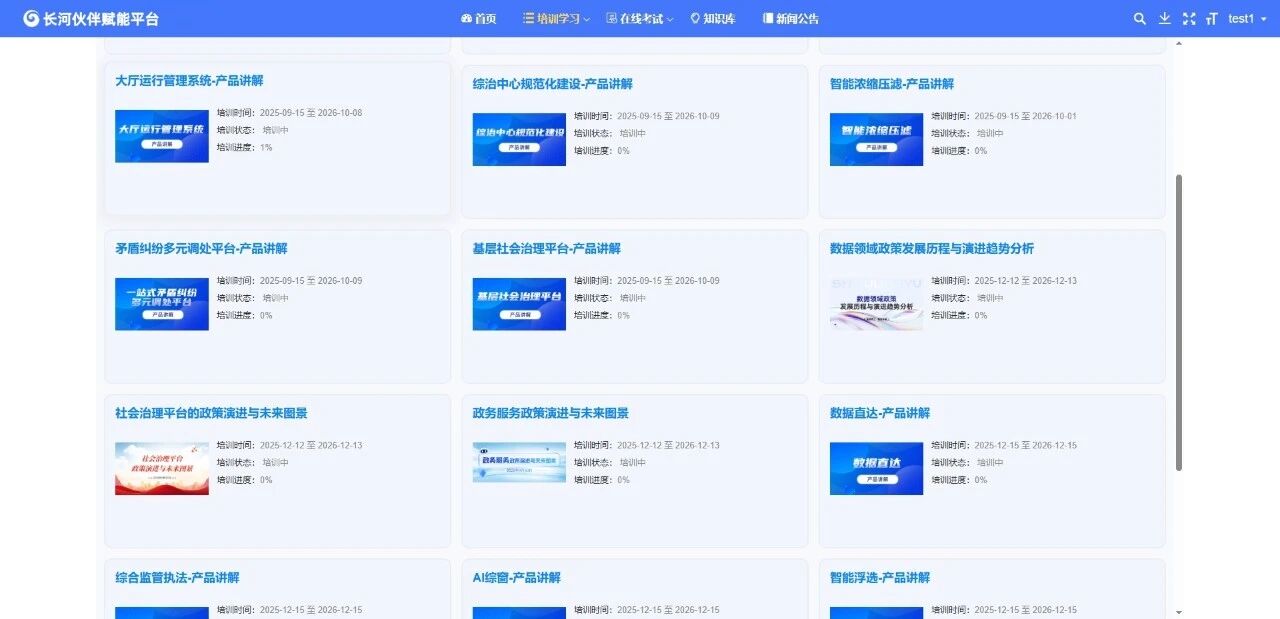
Task: Click the search magnifier icon in header
Action: [x=1140, y=19]
